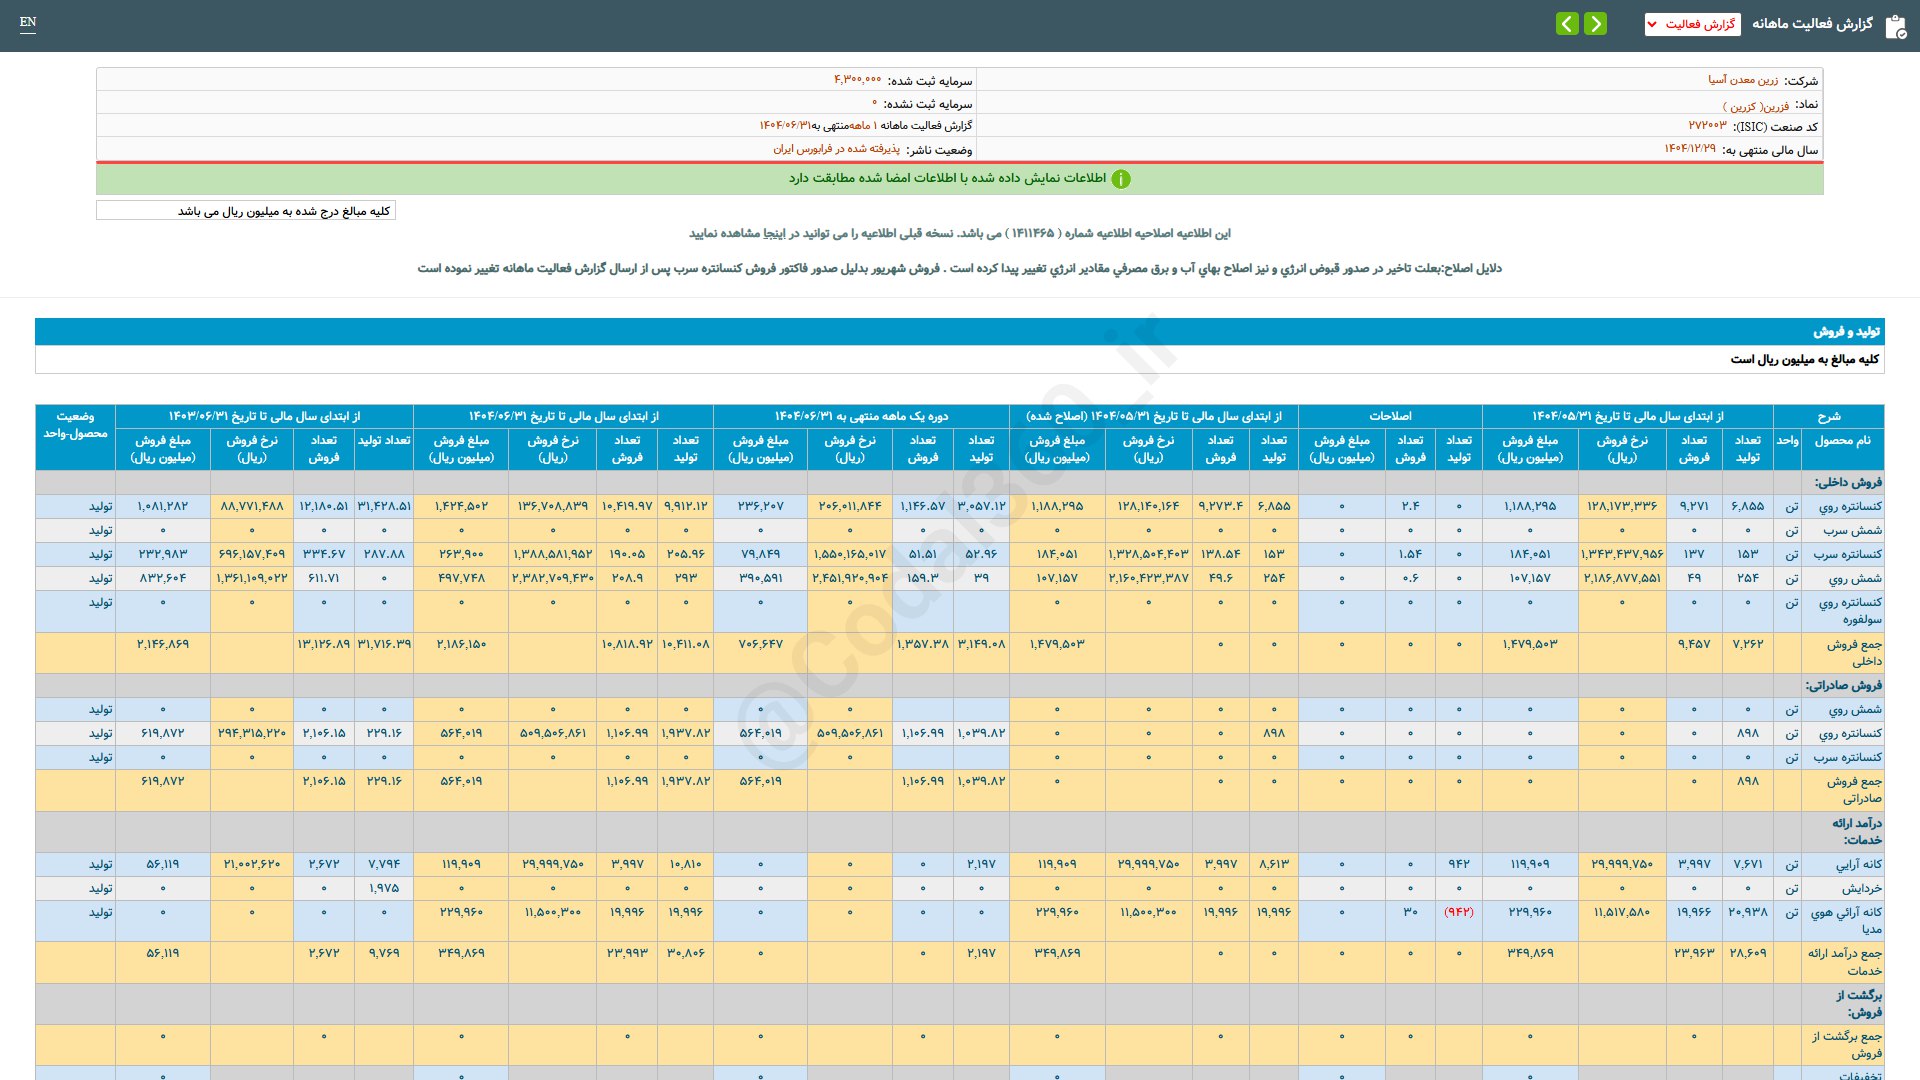Click the شرح column header
This screenshot has height=1080, width=1920.
coord(1828,416)
